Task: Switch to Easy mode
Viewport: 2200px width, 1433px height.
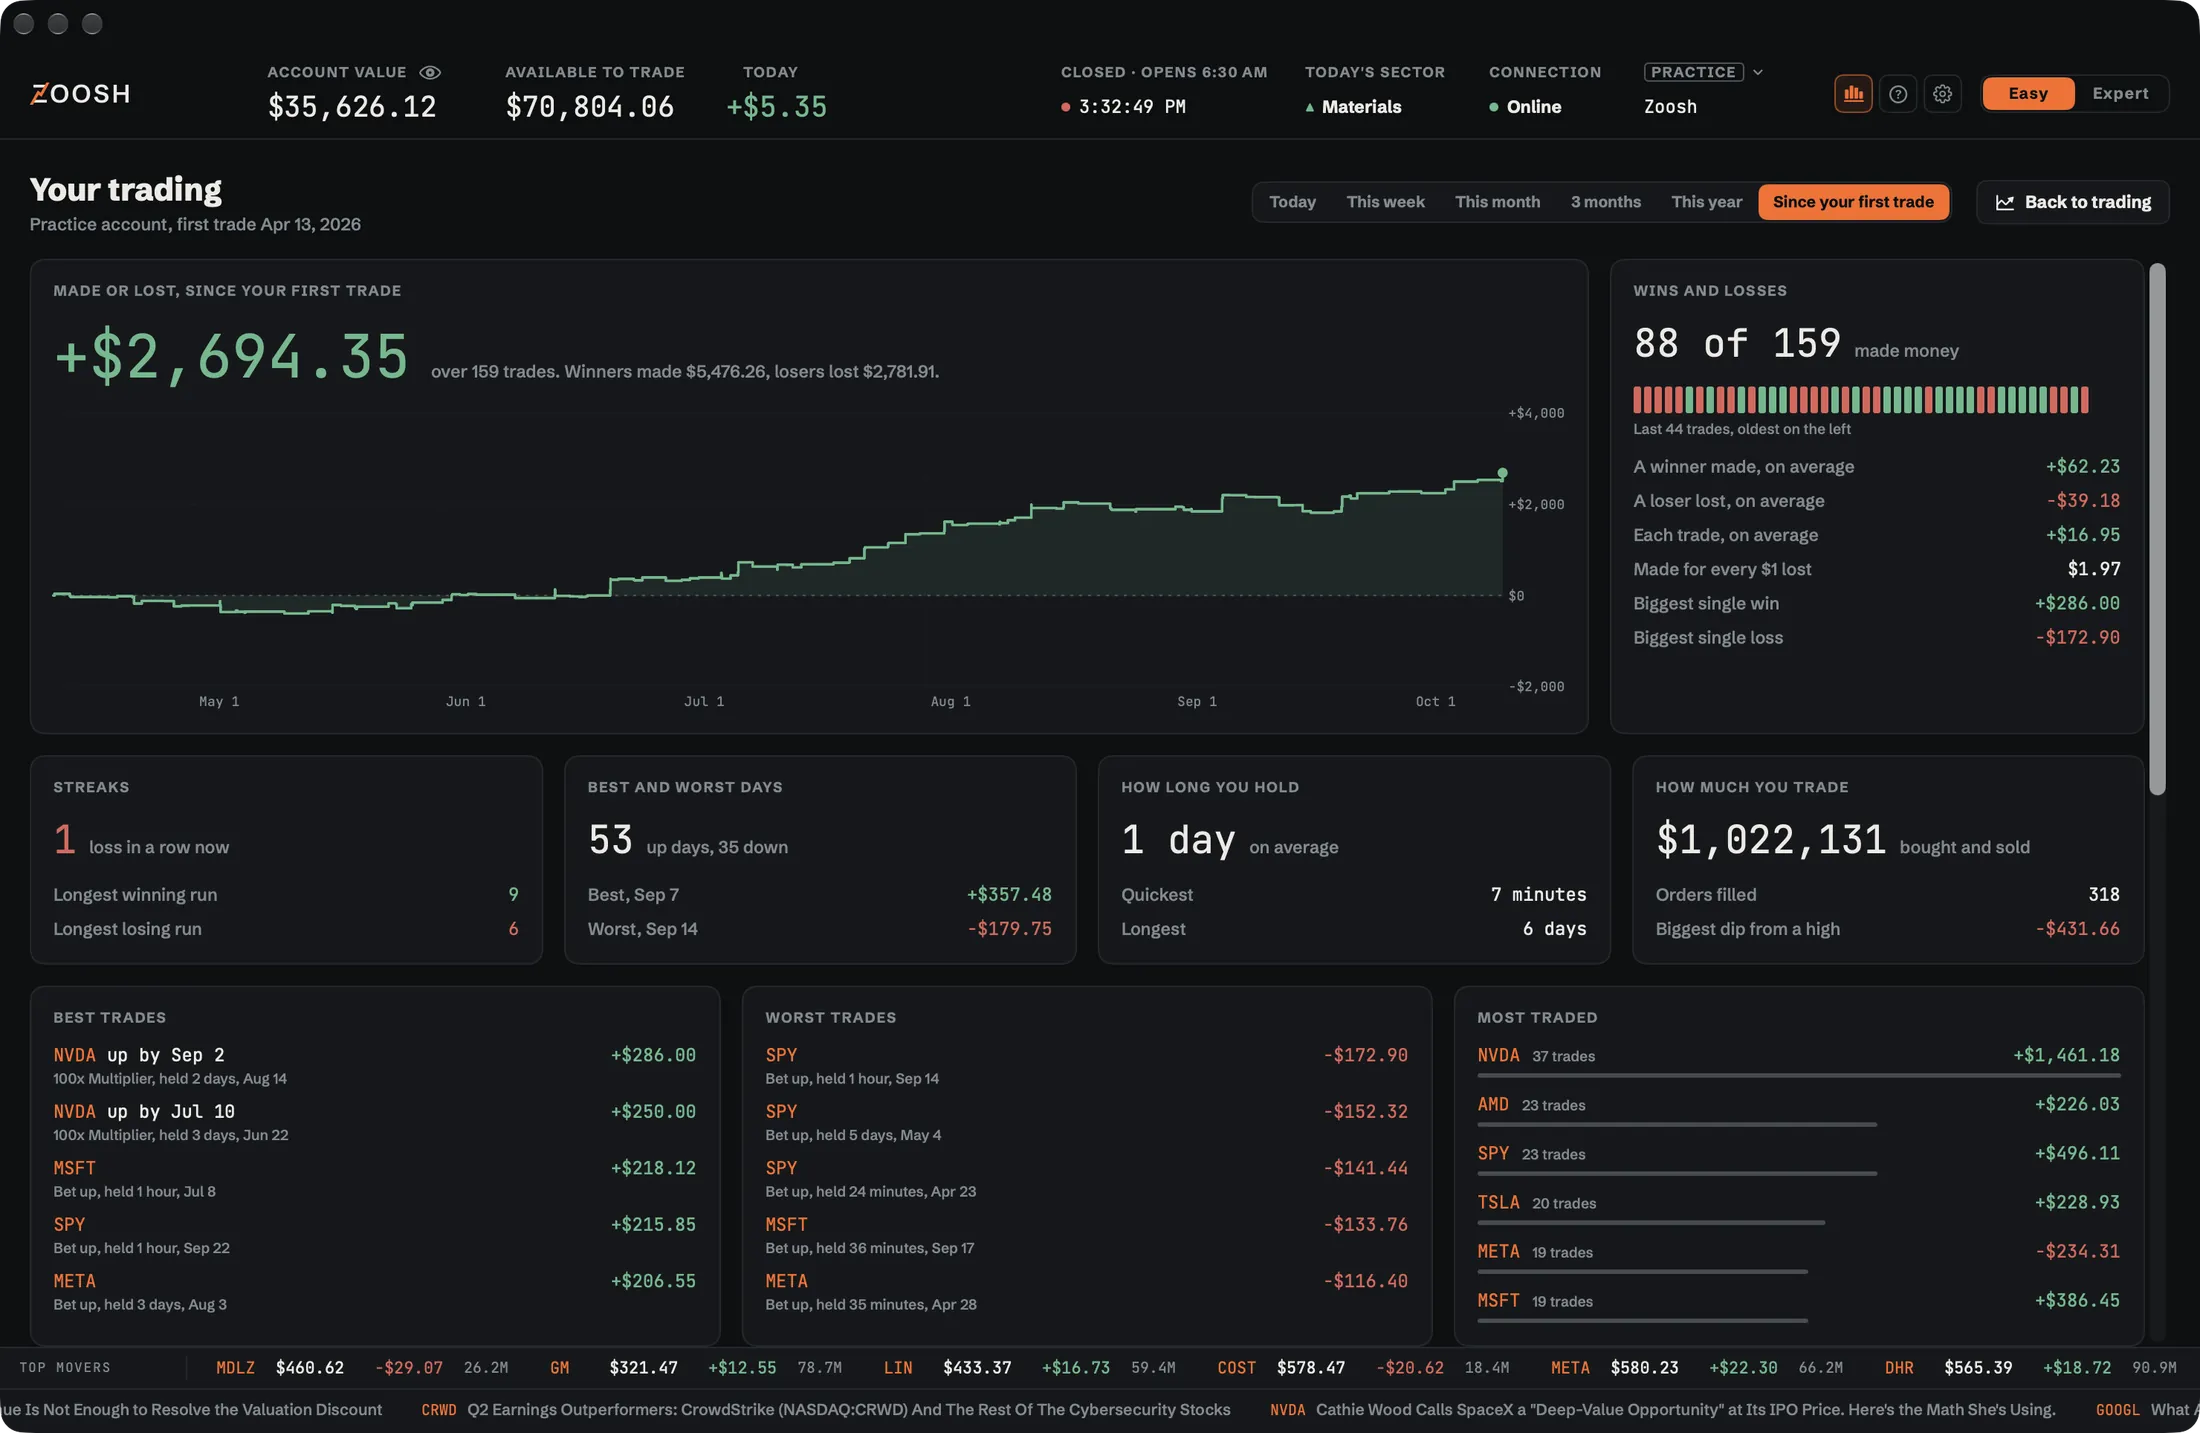Action: [2028, 93]
